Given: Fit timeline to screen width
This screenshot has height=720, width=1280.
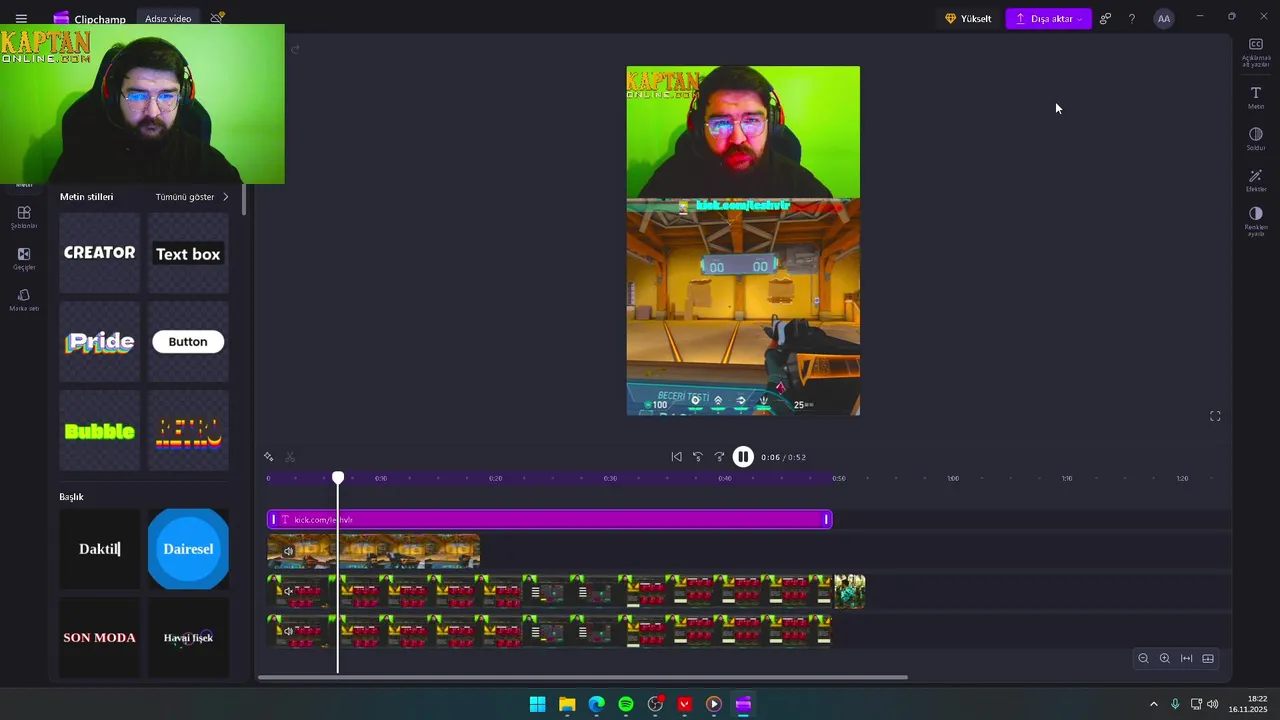Looking at the screenshot, I should coord(1186,658).
